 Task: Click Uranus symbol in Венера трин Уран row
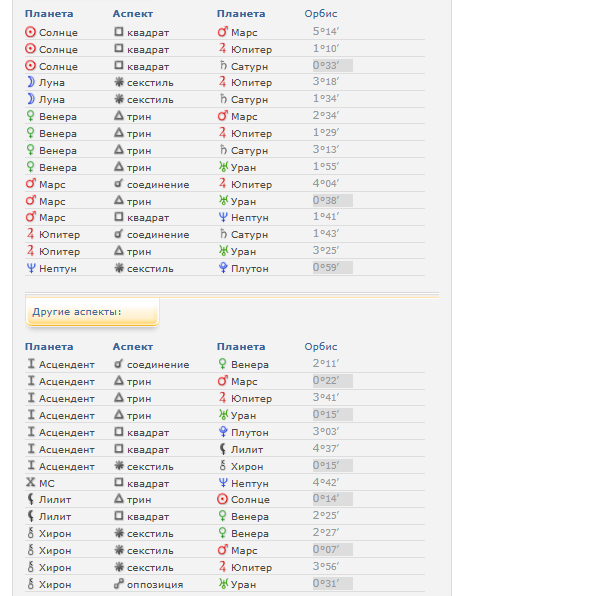(223, 167)
